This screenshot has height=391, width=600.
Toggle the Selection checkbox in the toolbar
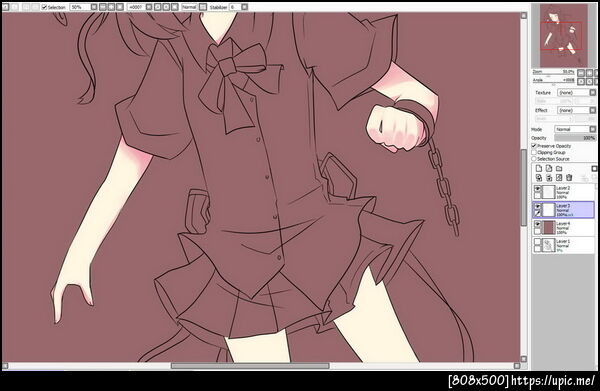[44, 7]
